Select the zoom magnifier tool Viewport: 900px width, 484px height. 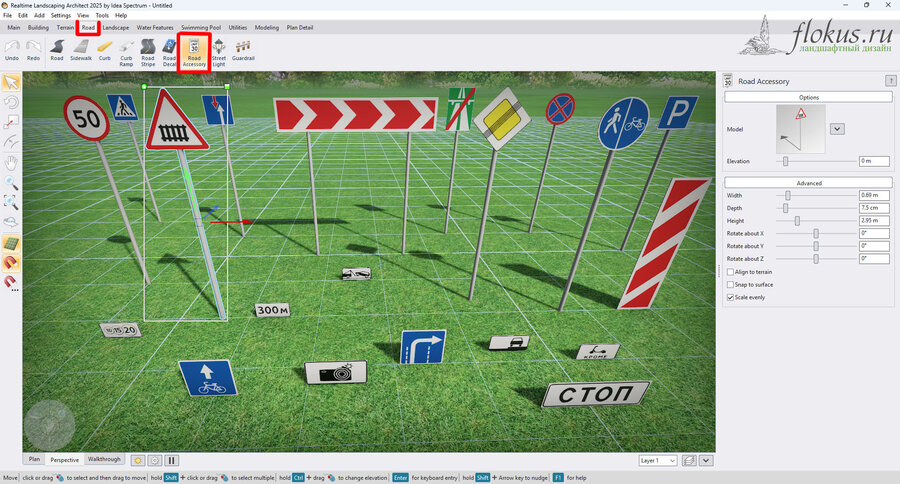(11, 183)
